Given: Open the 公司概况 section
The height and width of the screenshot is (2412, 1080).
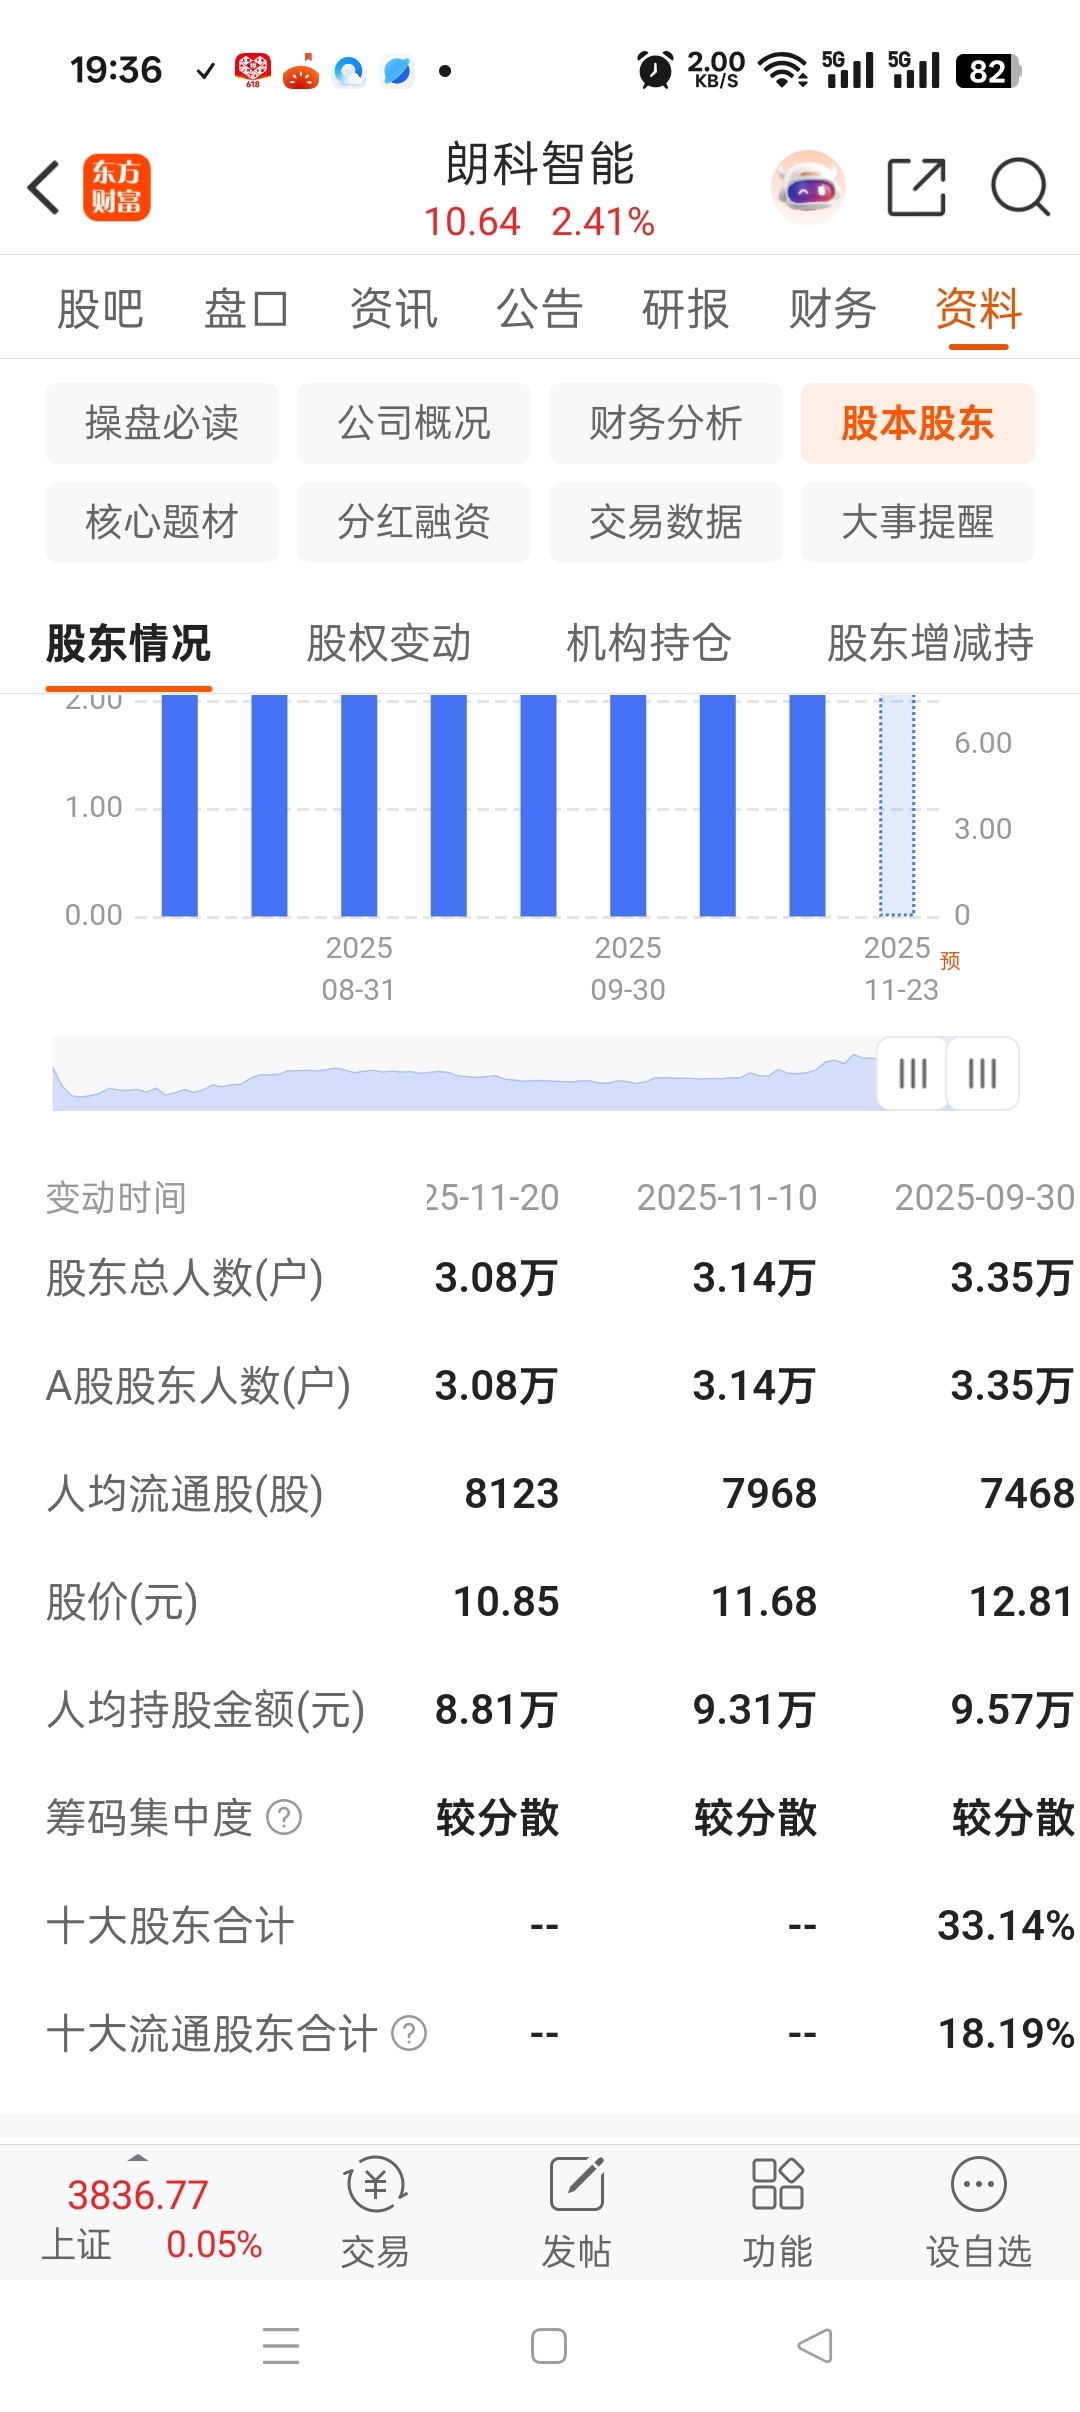Looking at the screenshot, I should [x=414, y=423].
